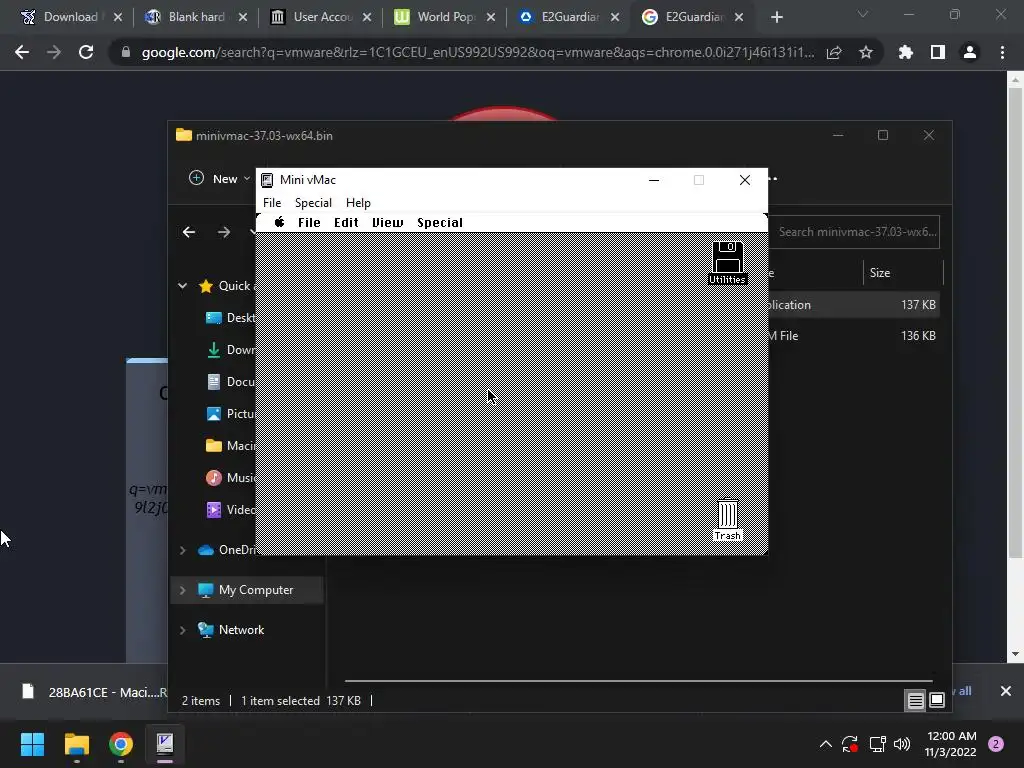Open Mini vMac from taskbar

(x=165, y=744)
